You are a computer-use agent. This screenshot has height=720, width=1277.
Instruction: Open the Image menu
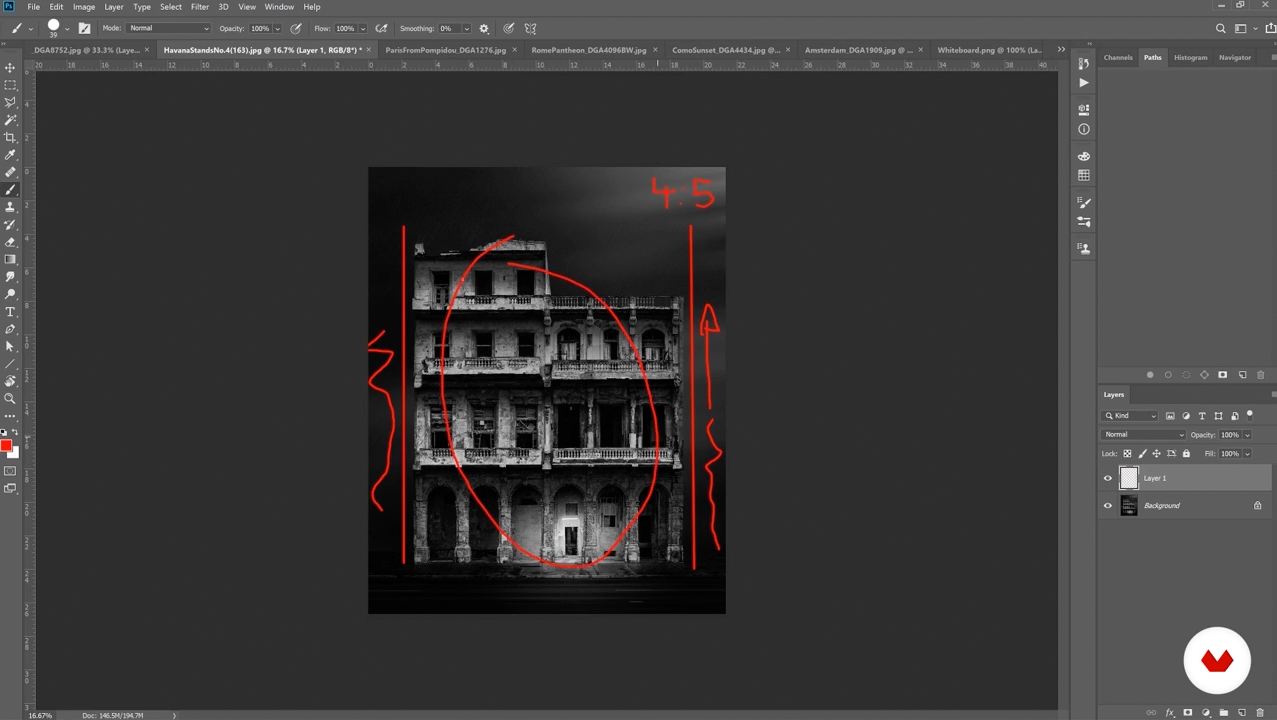tap(84, 7)
